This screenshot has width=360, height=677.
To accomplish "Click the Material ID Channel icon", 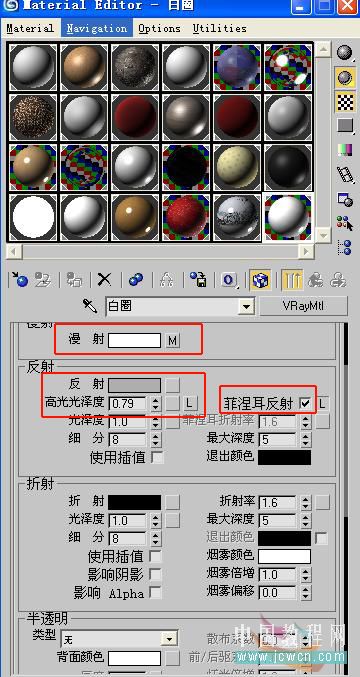I will pyautogui.click(x=229, y=280).
